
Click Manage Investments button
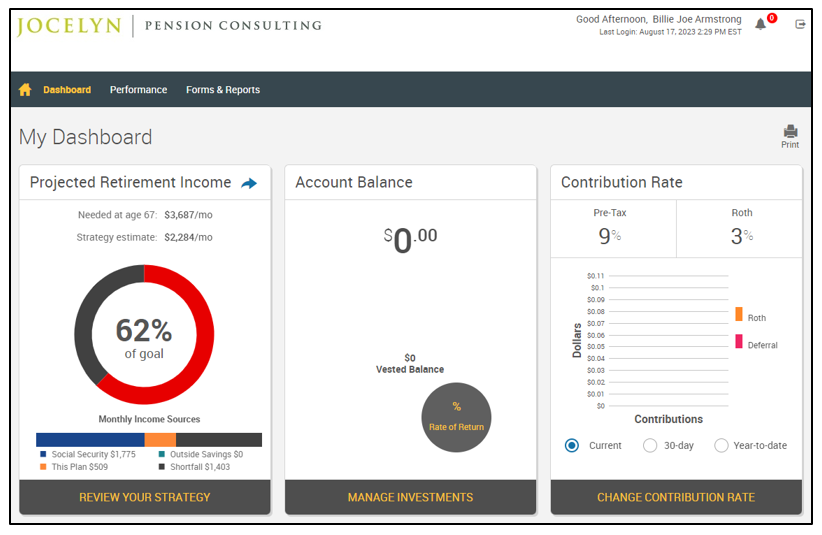point(410,497)
